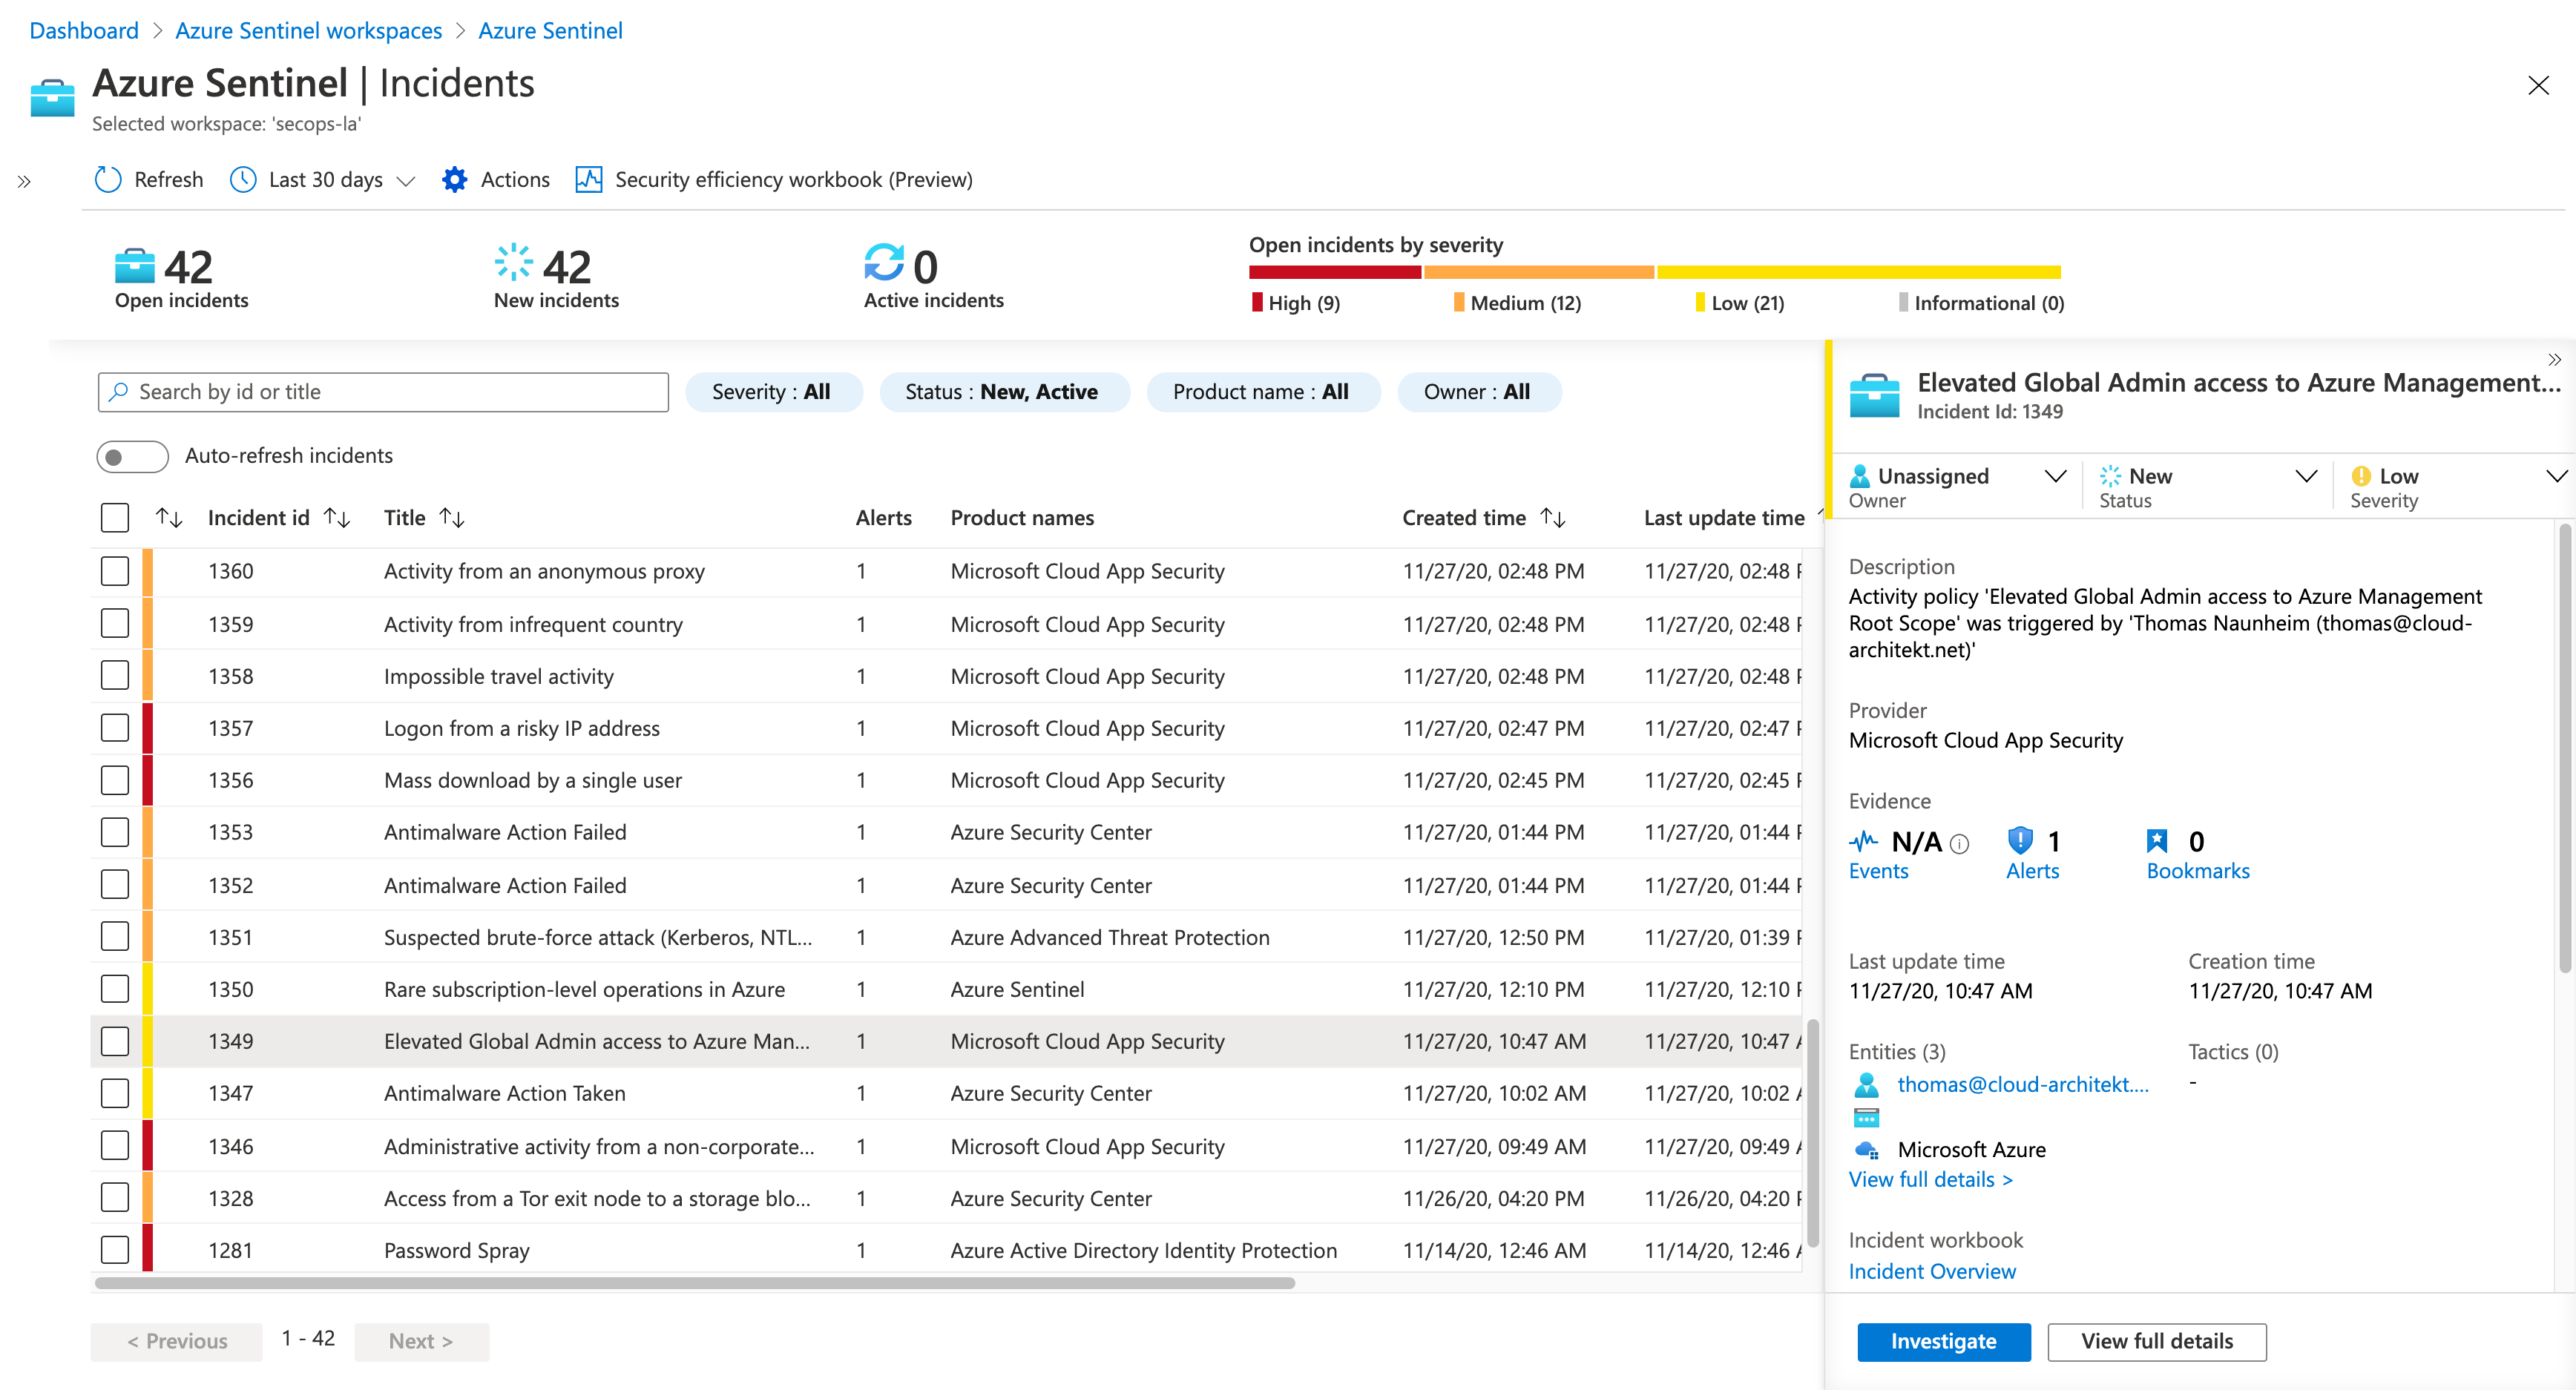
Task: Toggle Auto-refresh incidents switch
Action: [132, 456]
